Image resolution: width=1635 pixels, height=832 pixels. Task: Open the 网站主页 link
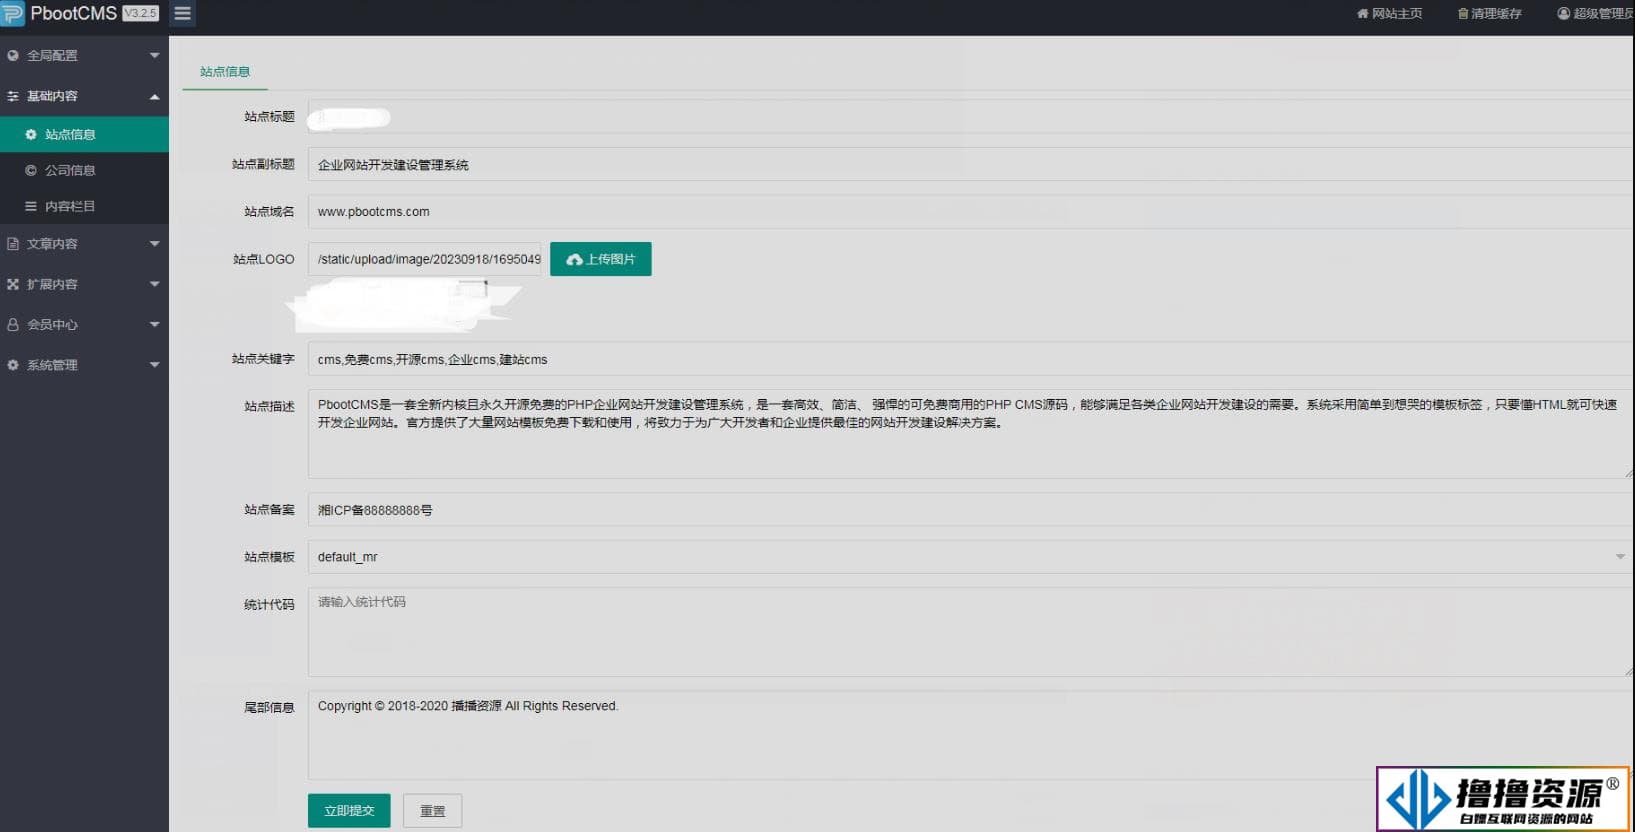pos(1389,14)
